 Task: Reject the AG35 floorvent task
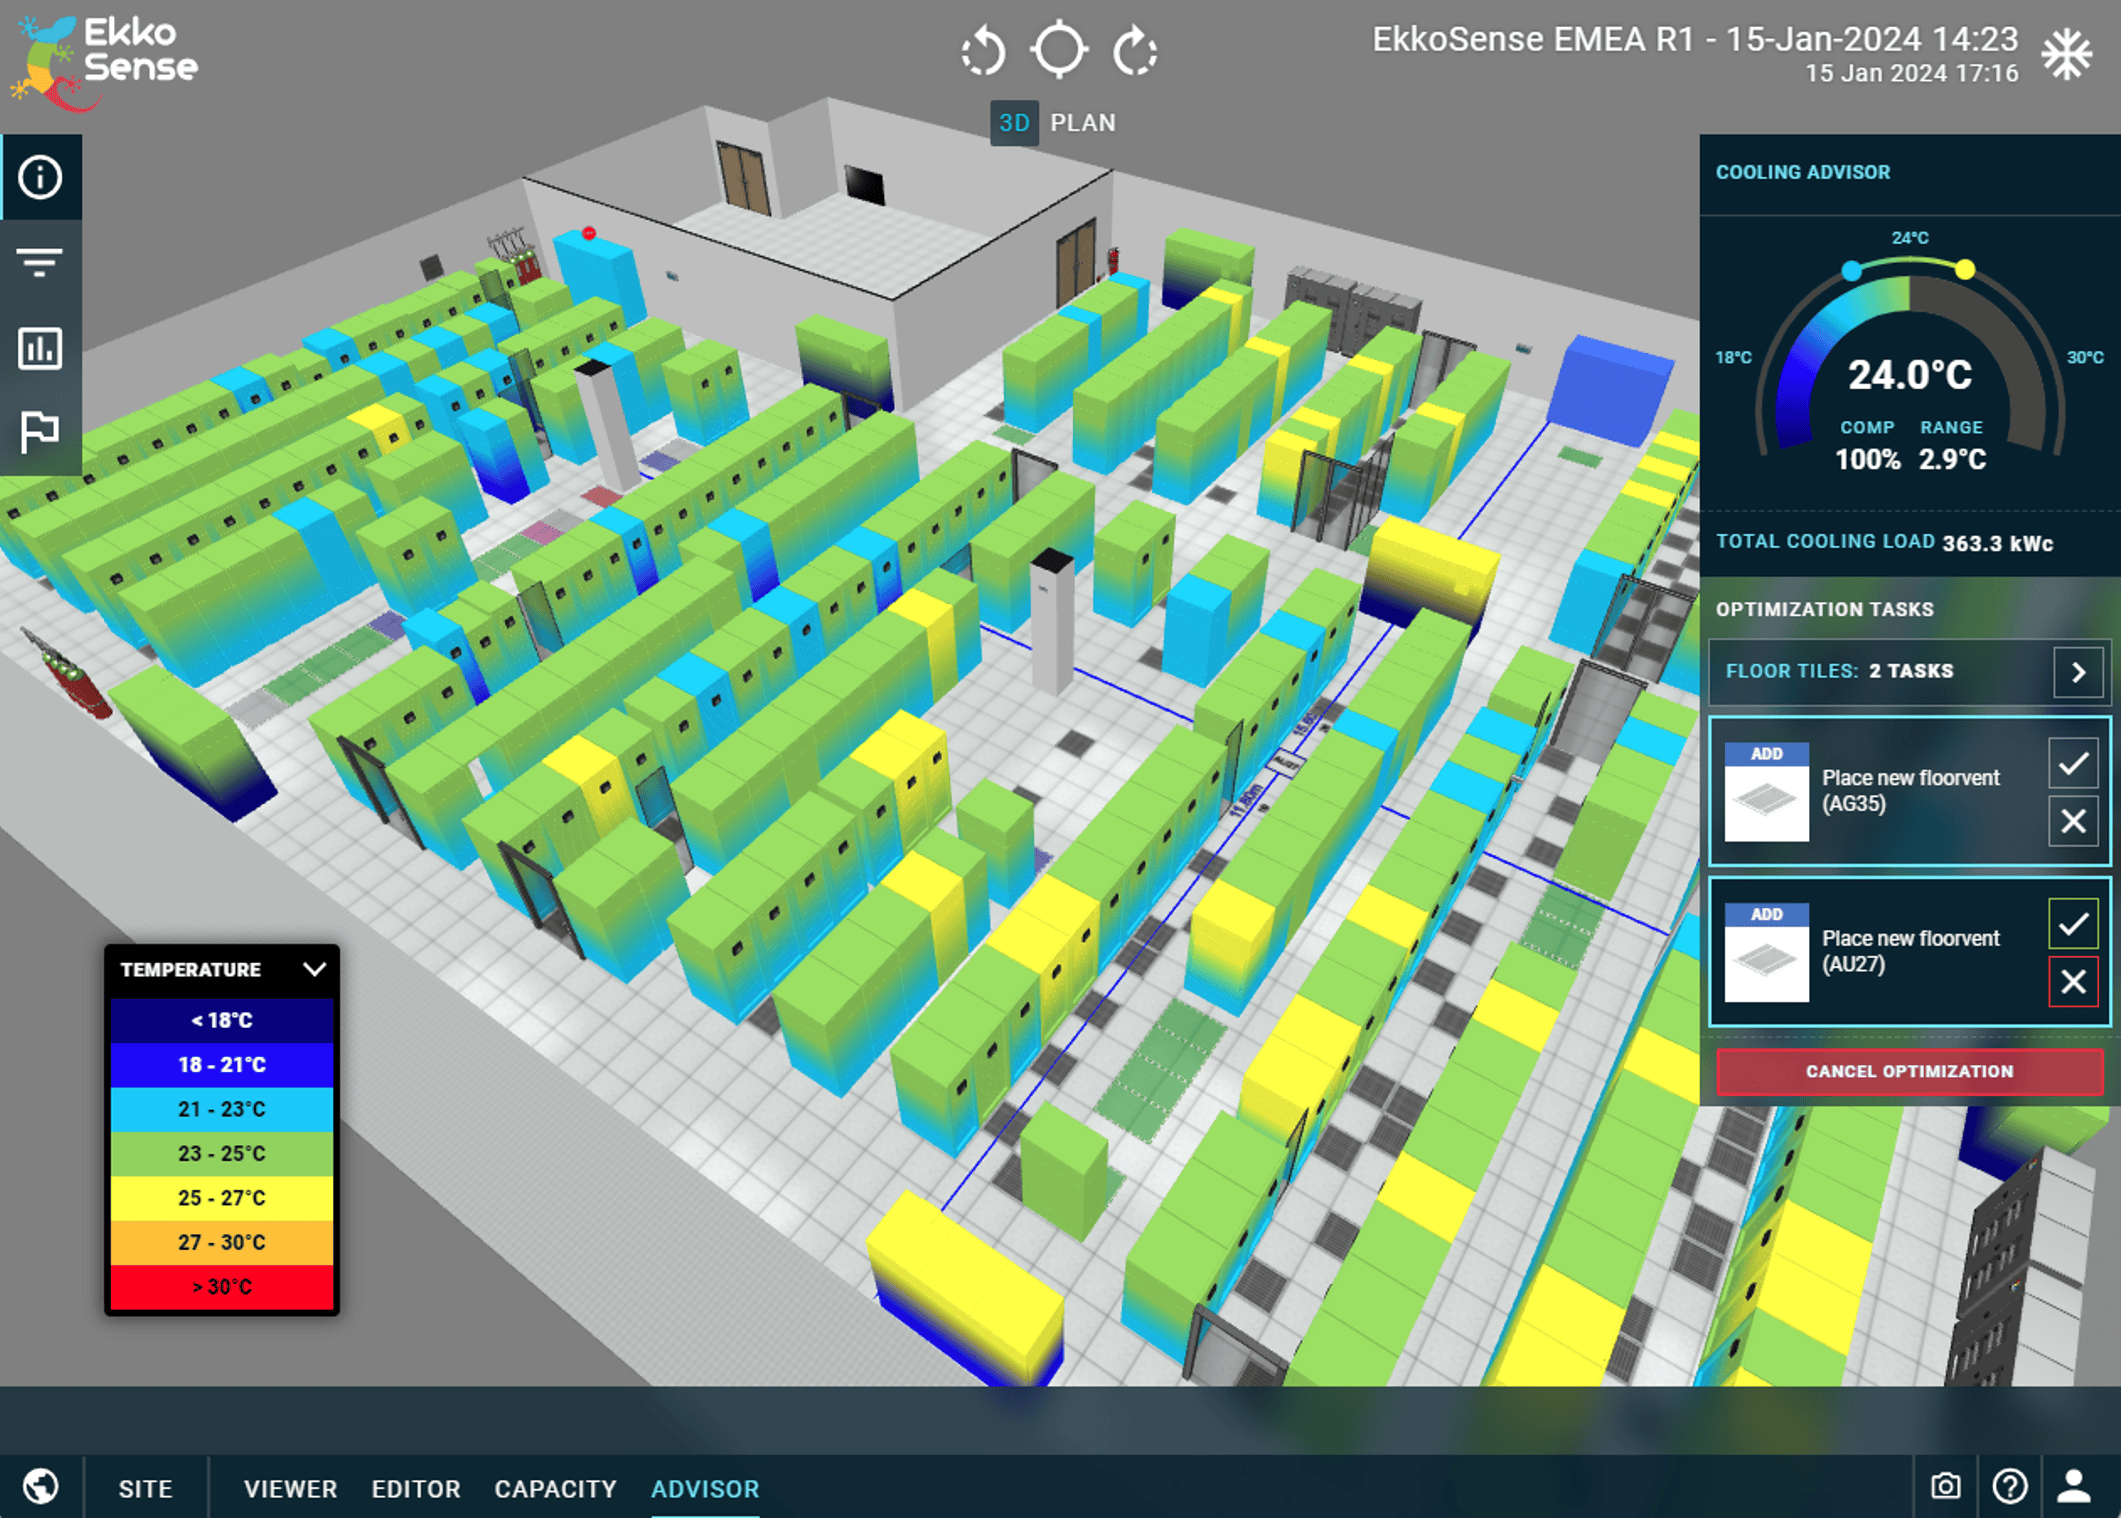pyautogui.click(x=2073, y=822)
